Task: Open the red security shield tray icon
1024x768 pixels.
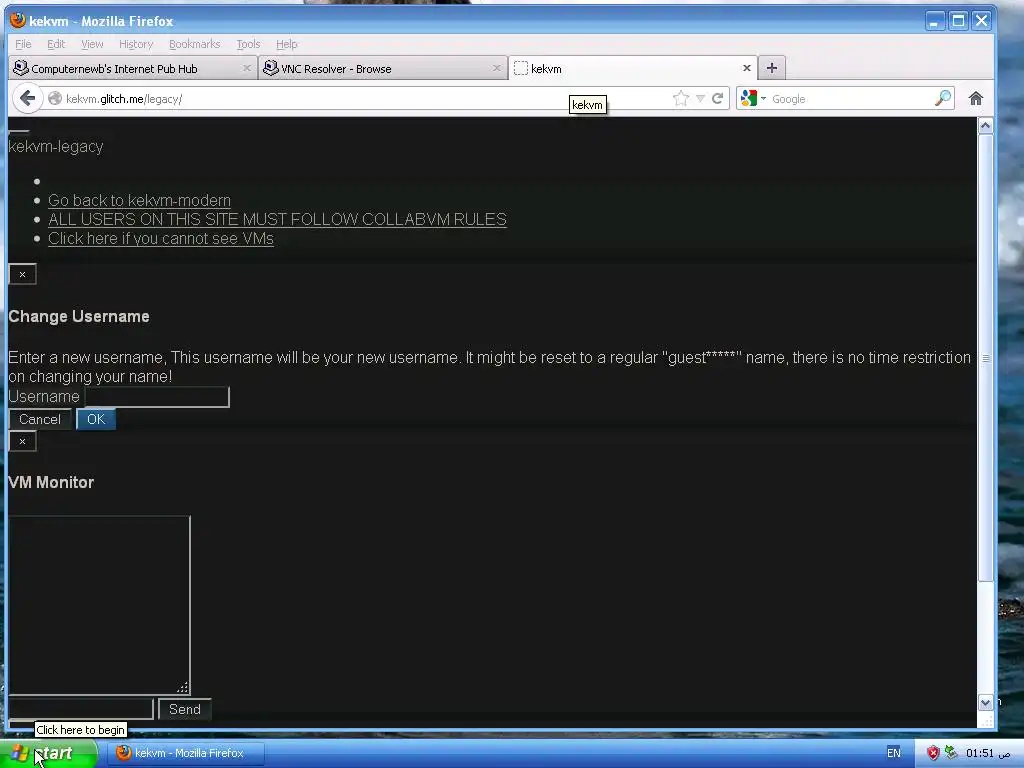Action: (x=933, y=753)
